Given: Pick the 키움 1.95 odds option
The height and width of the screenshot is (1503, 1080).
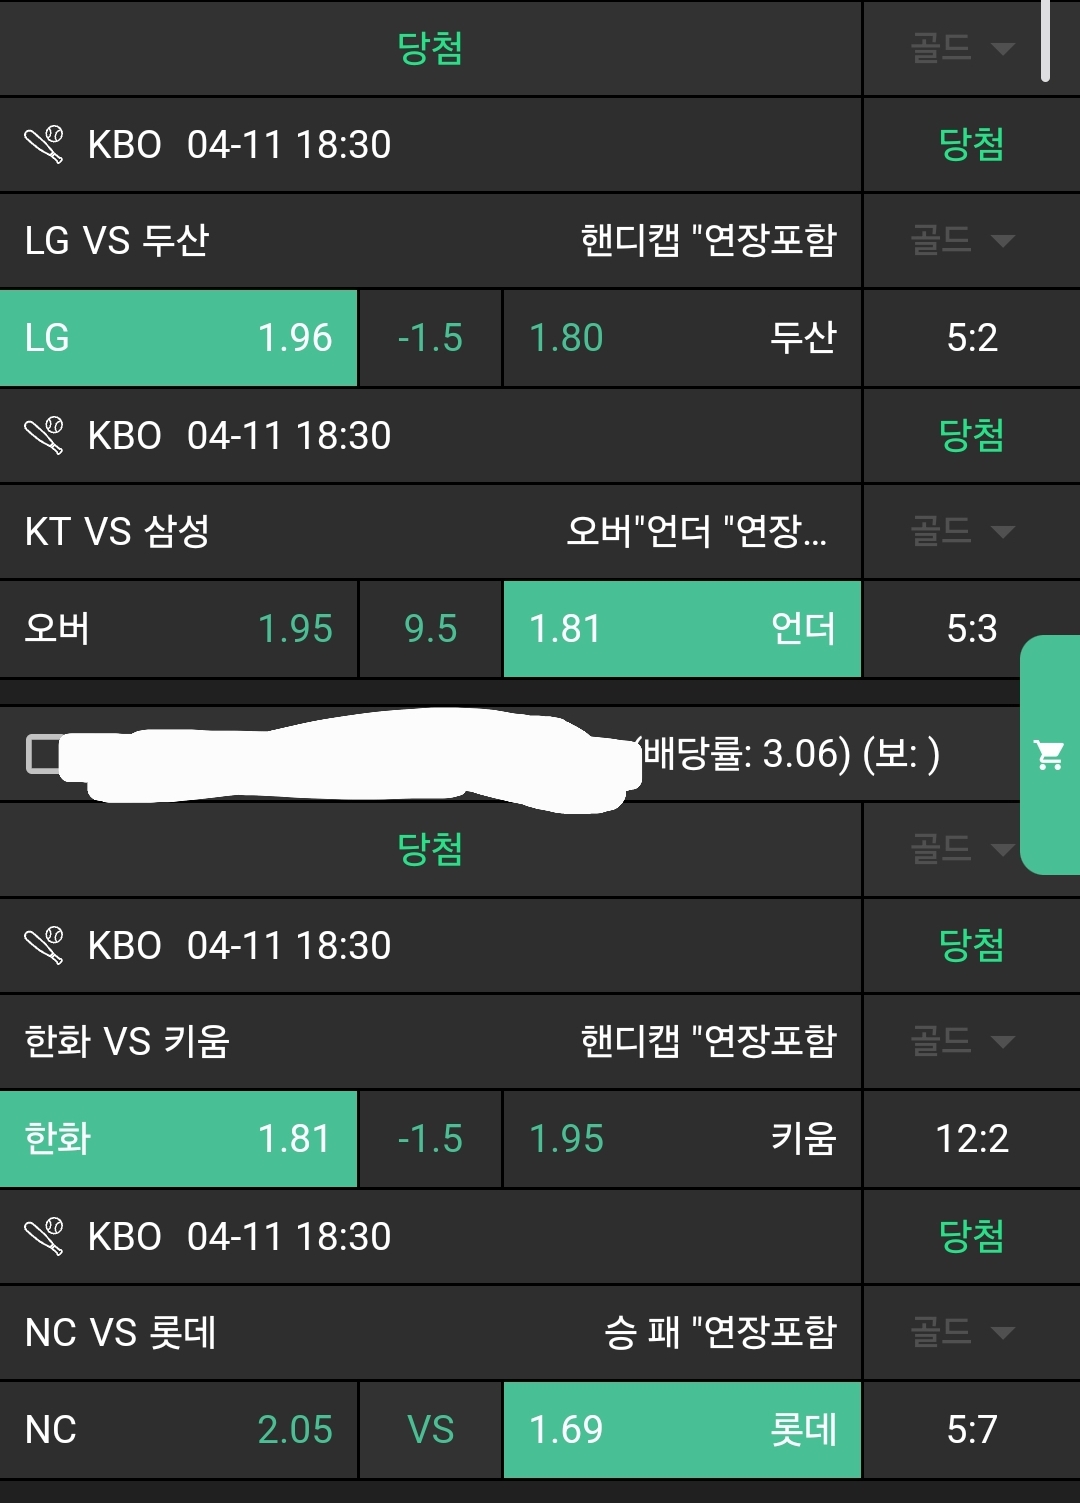Looking at the screenshot, I should tap(682, 1139).
